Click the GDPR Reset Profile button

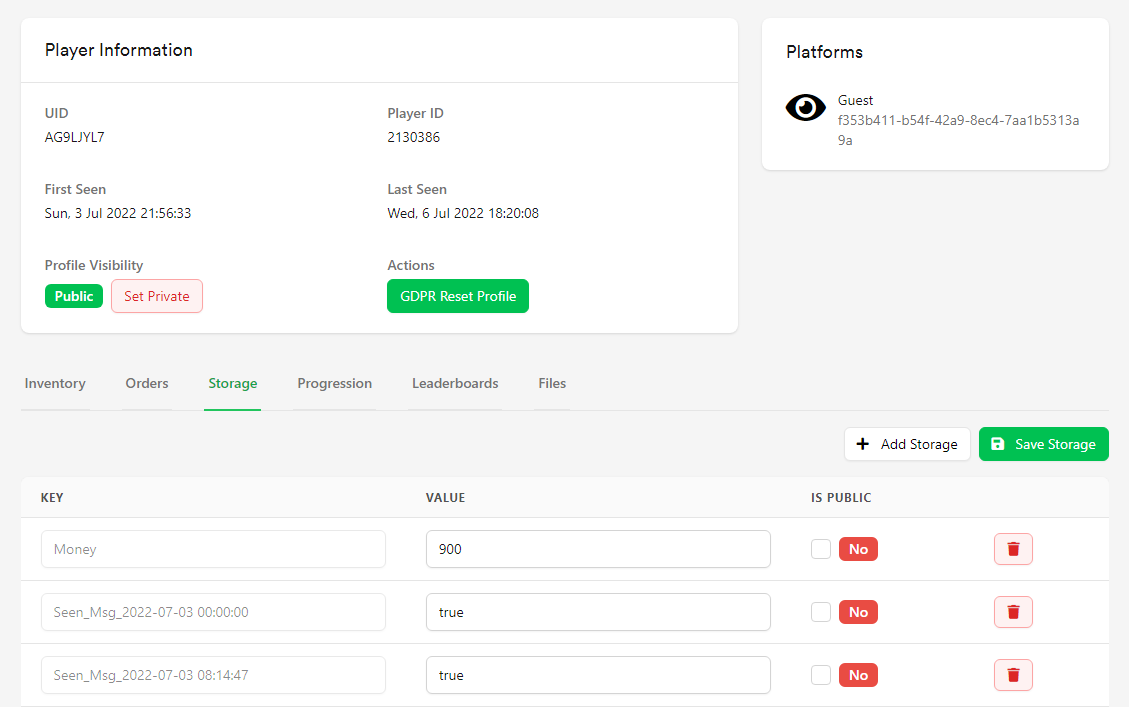pyautogui.click(x=458, y=296)
